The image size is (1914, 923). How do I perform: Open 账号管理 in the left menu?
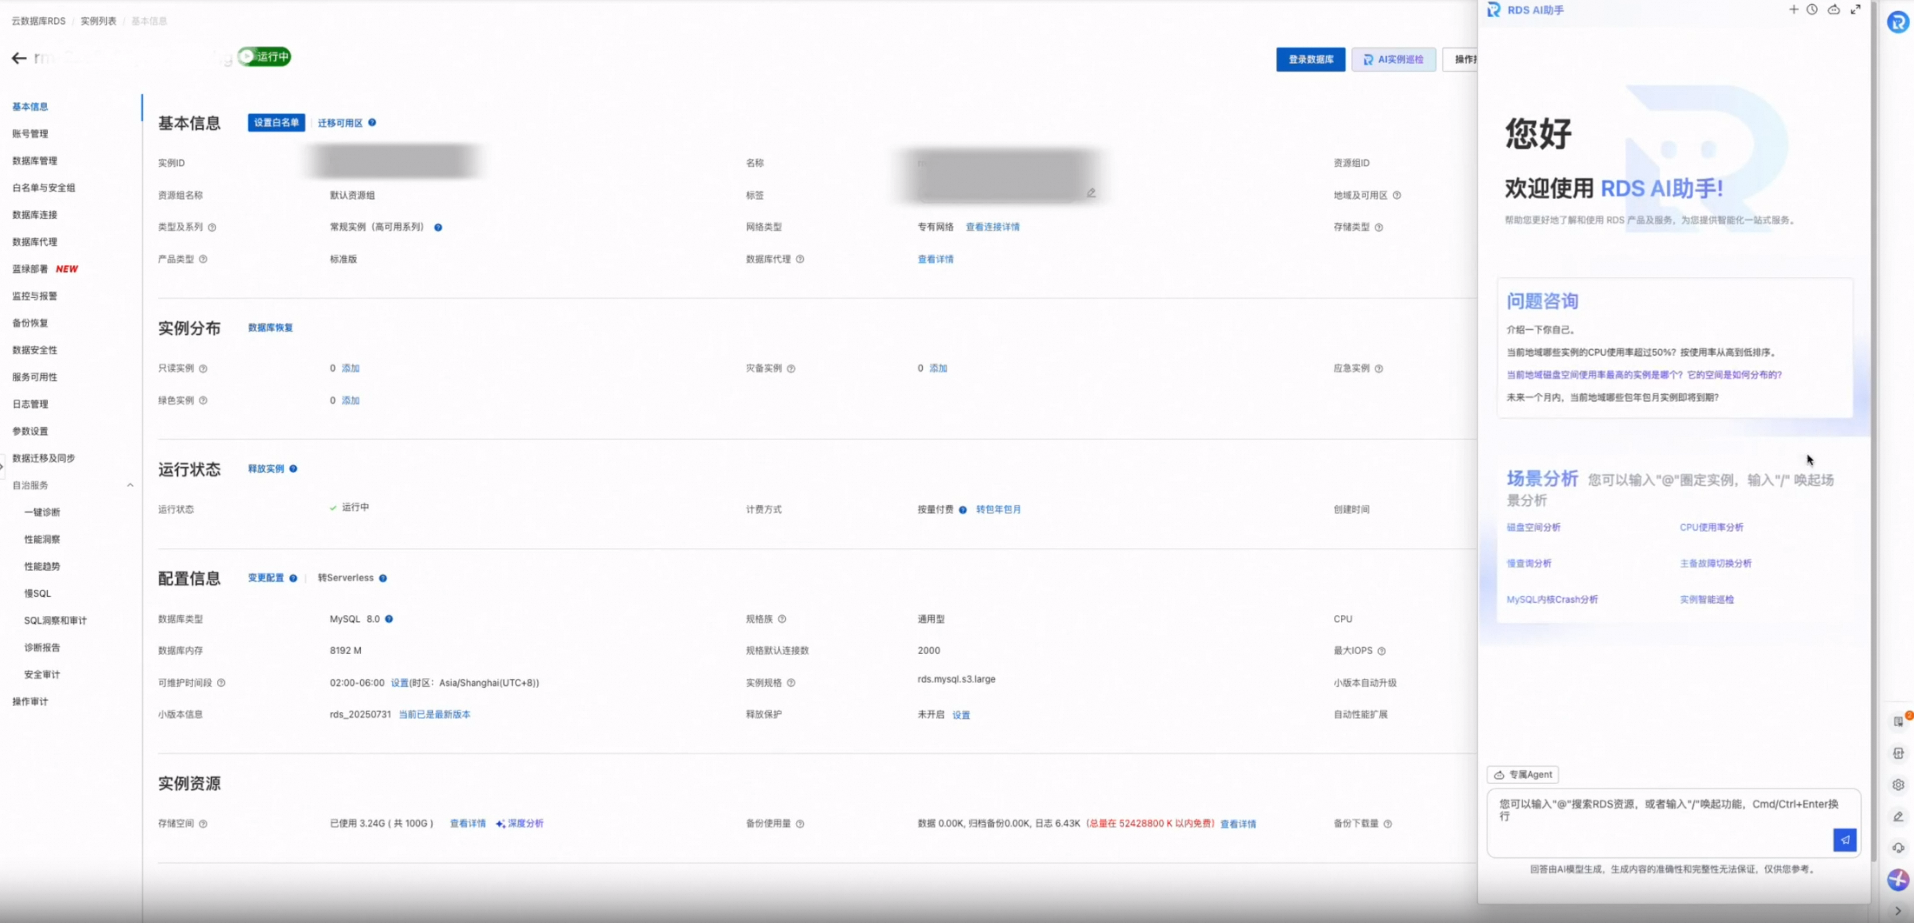30,134
